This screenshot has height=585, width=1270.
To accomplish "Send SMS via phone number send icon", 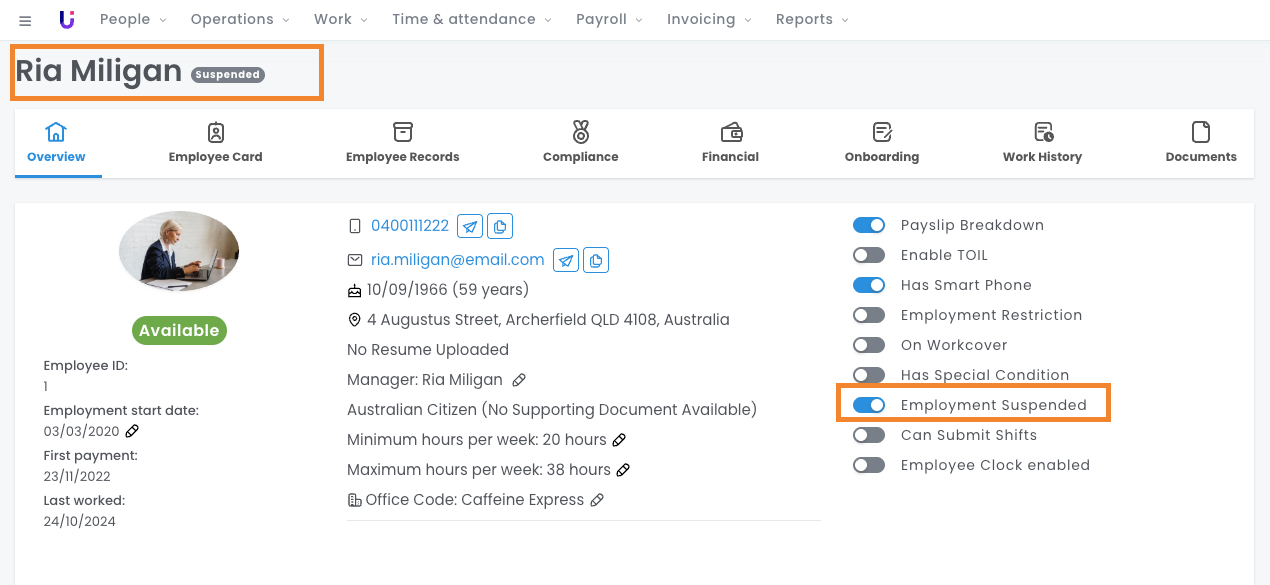I will 470,226.
